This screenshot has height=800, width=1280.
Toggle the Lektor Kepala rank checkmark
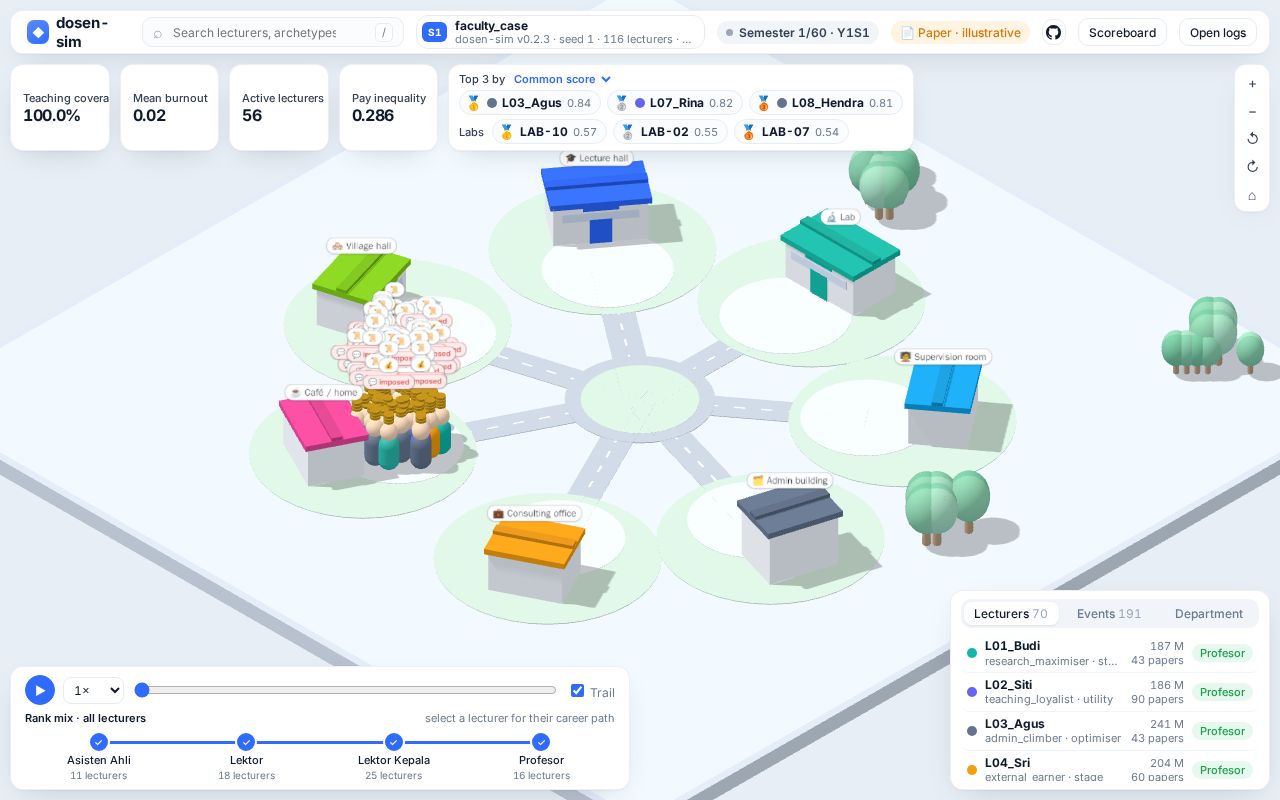tap(394, 742)
